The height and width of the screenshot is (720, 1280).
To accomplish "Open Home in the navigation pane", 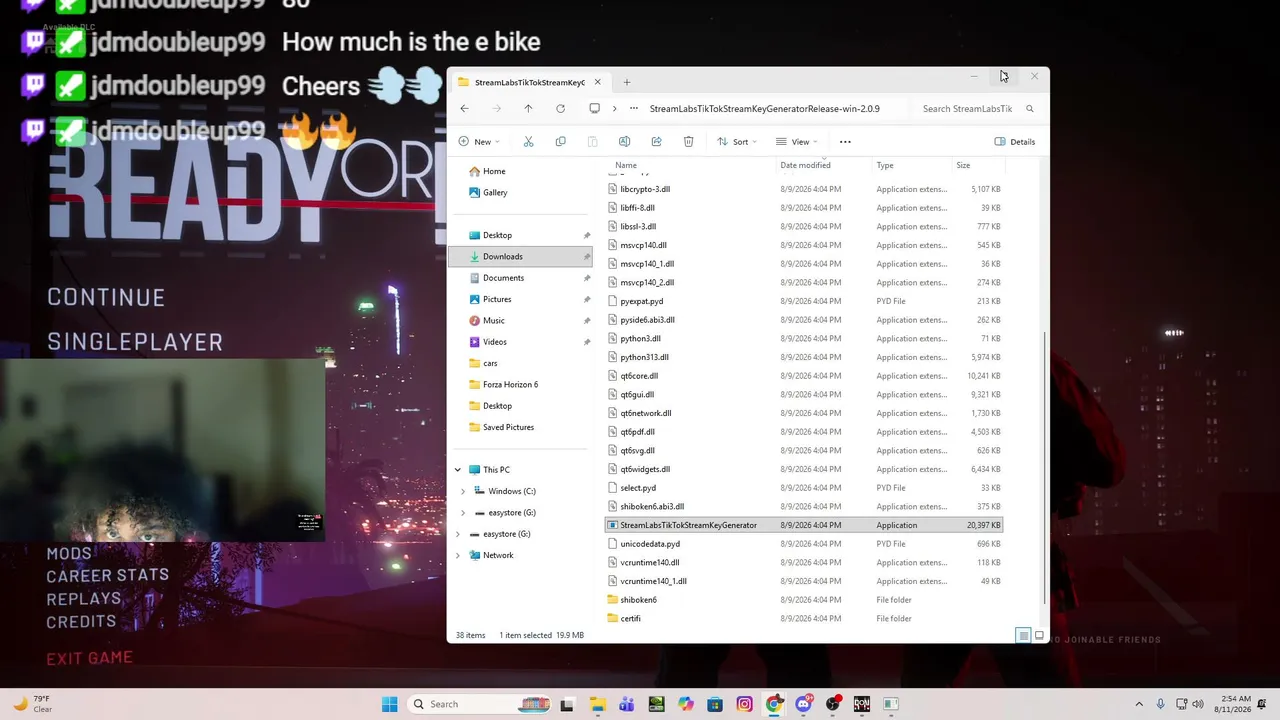I will point(494,171).
